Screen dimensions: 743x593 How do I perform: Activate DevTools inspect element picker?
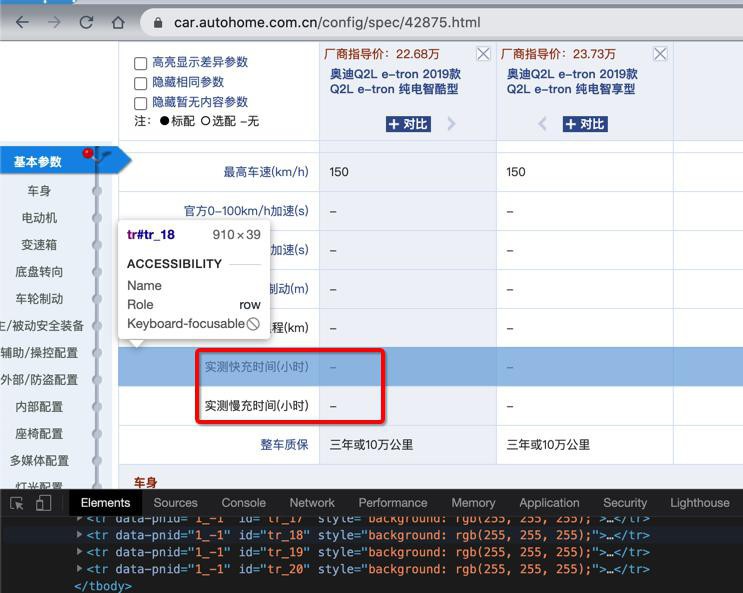coord(17,503)
